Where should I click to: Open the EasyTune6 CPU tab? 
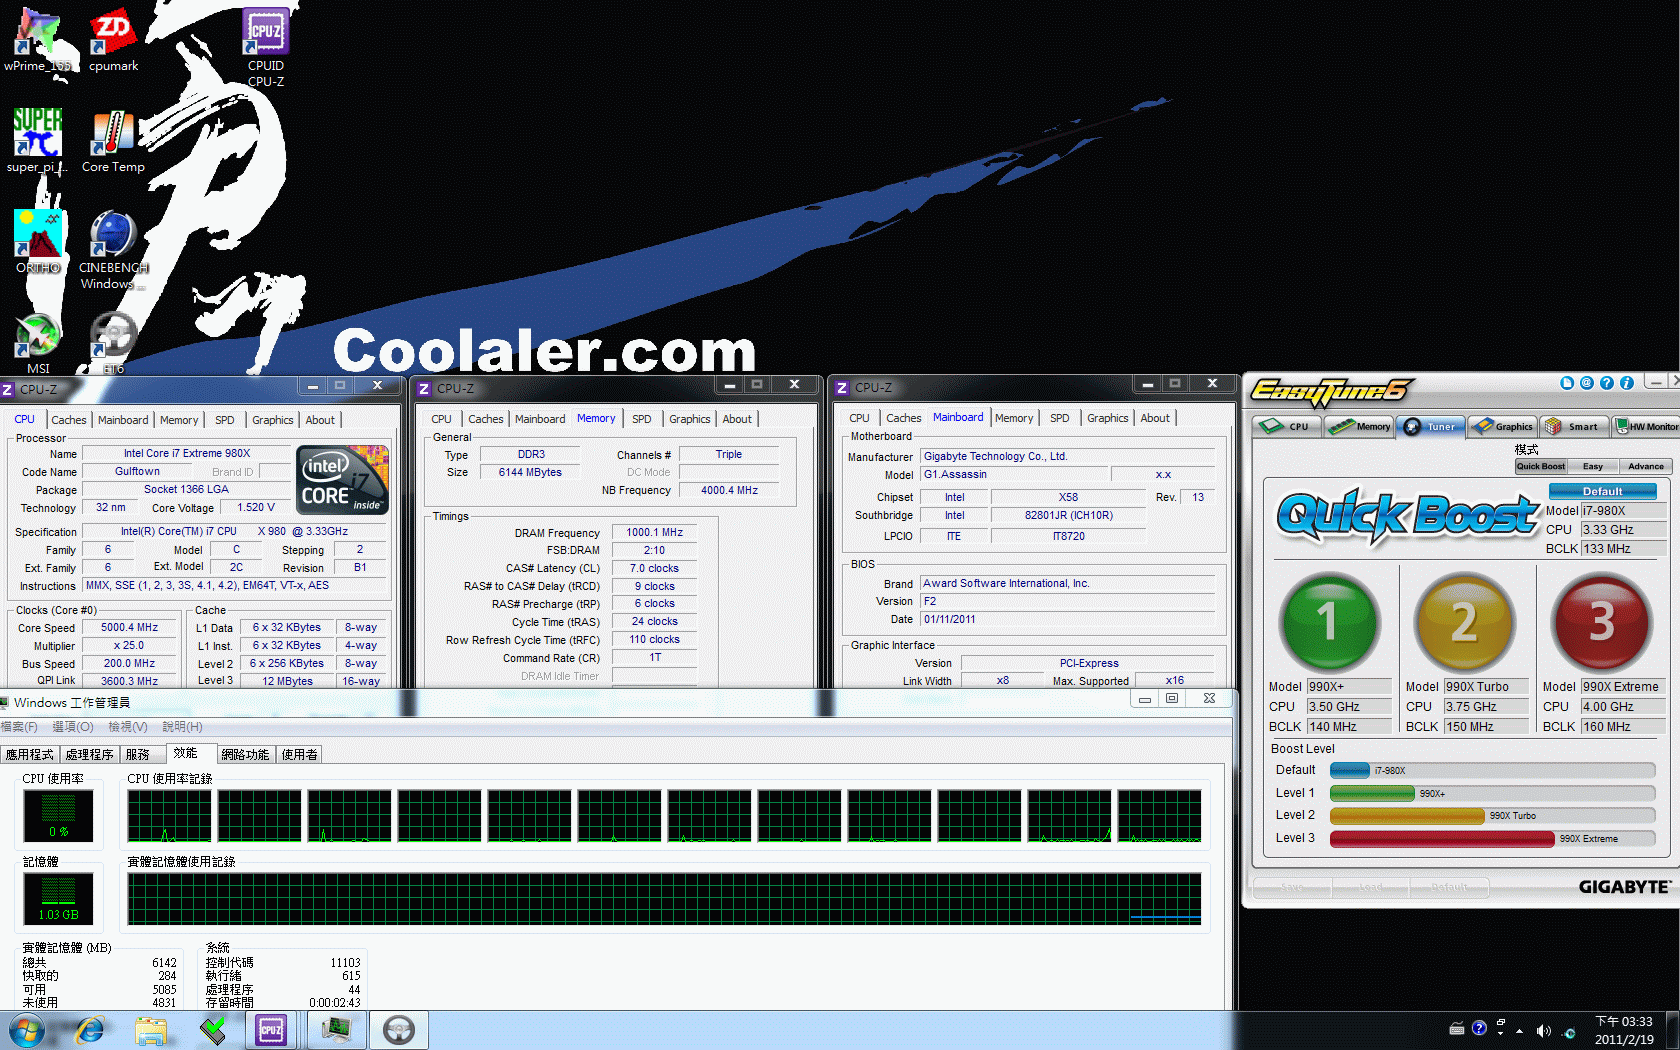pos(1288,426)
